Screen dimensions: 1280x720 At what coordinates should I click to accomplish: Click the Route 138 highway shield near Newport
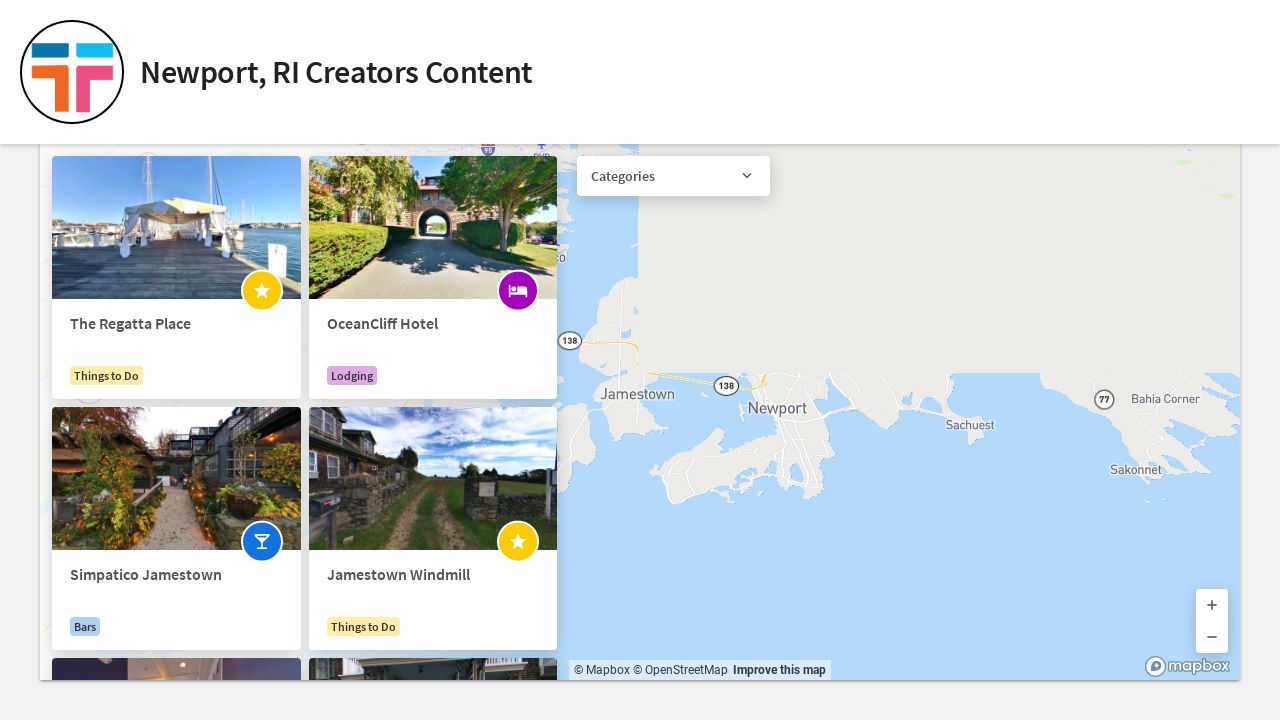726,386
